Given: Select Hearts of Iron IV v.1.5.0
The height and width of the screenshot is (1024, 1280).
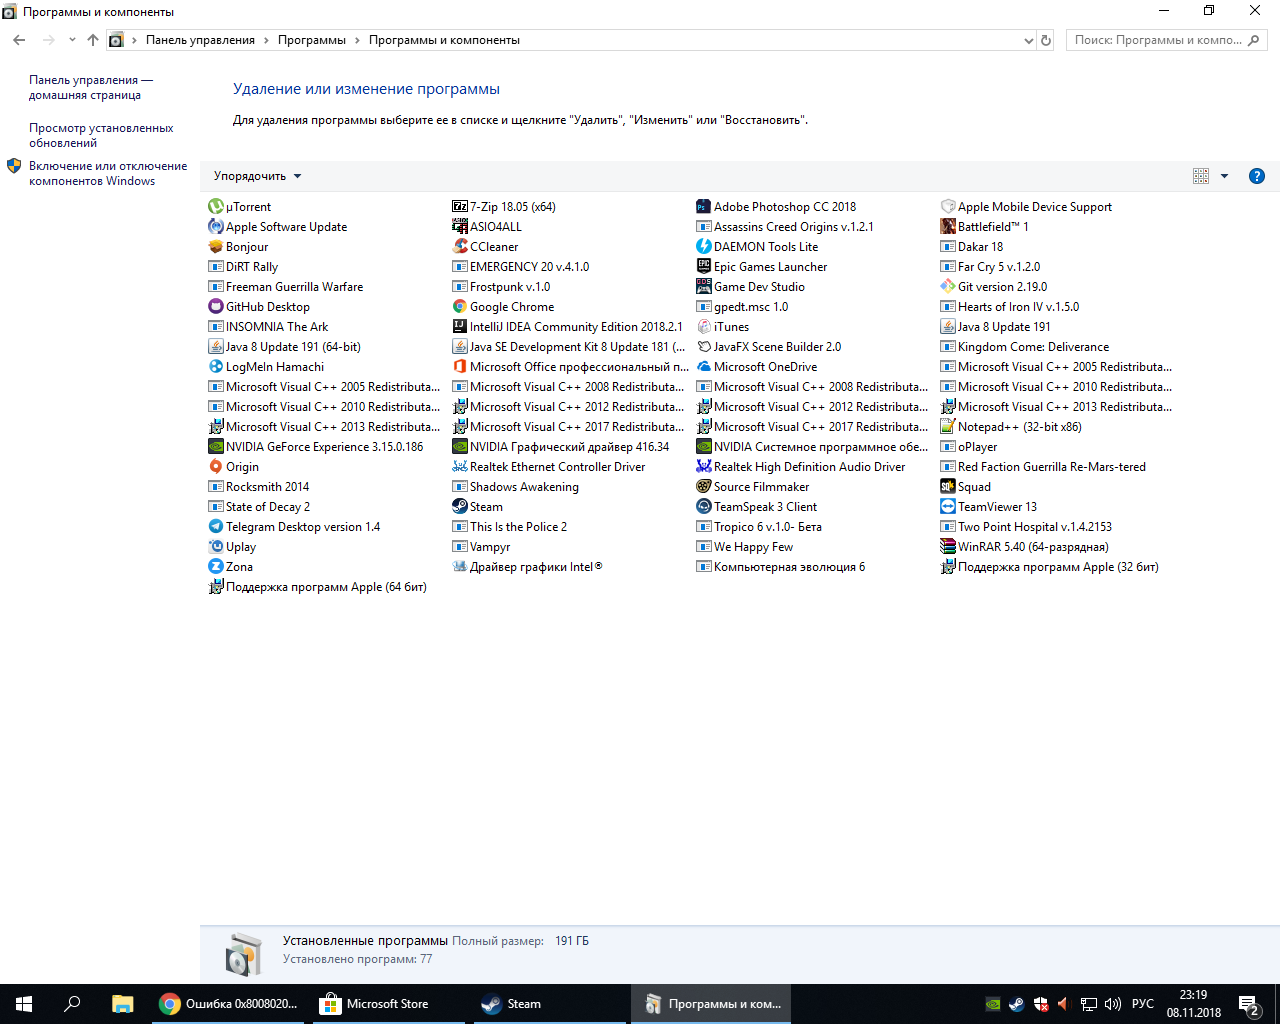Looking at the screenshot, I should 1010,307.
